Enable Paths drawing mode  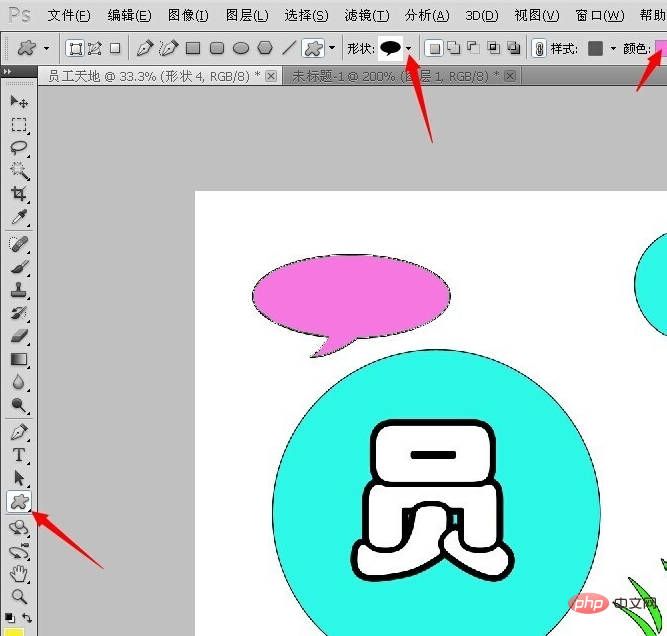pos(95,48)
